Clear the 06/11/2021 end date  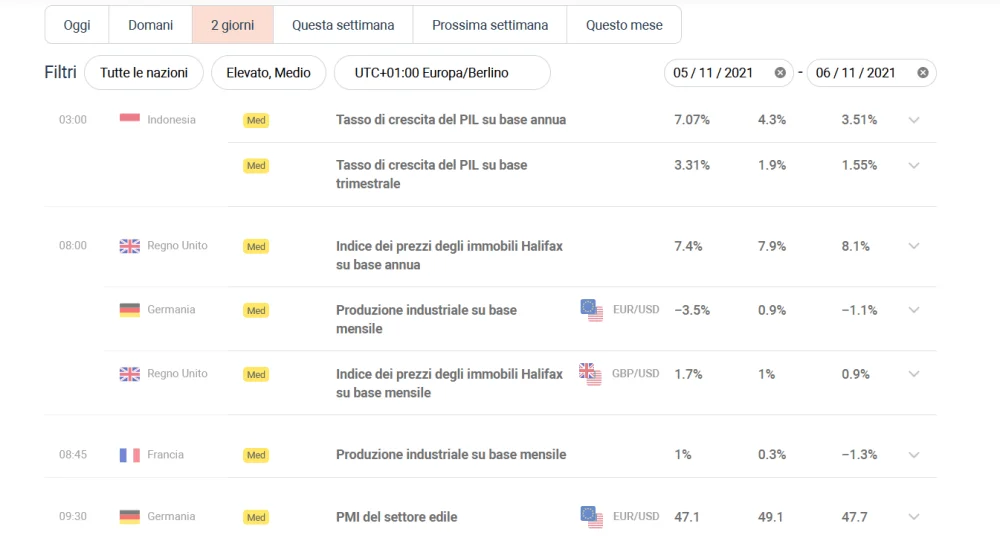click(x=923, y=73)
